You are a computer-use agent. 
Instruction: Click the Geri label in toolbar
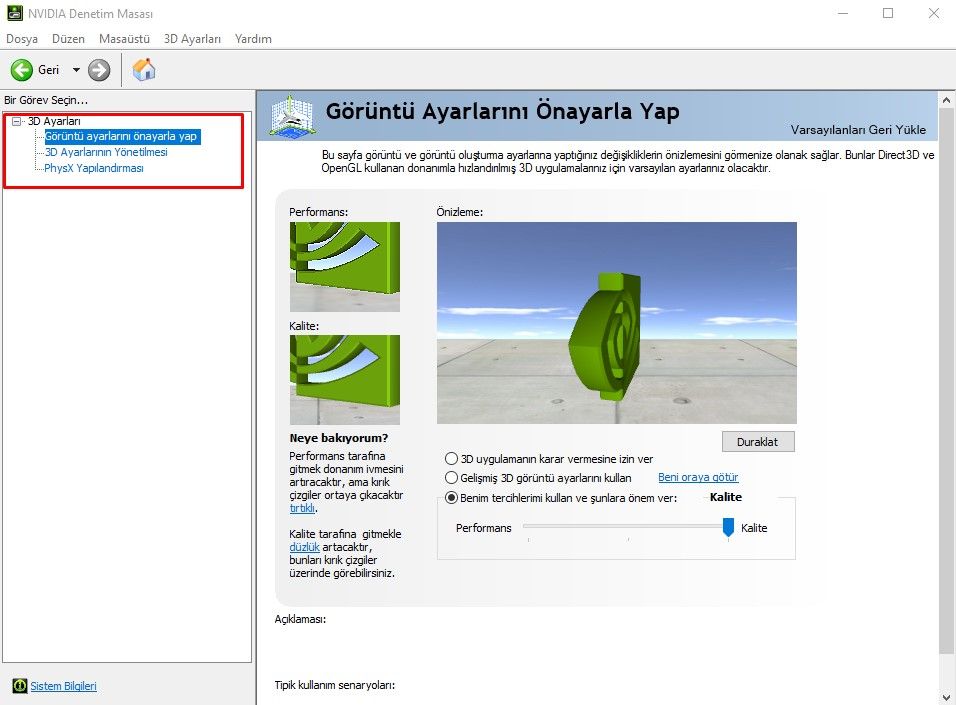pos(49,70)
